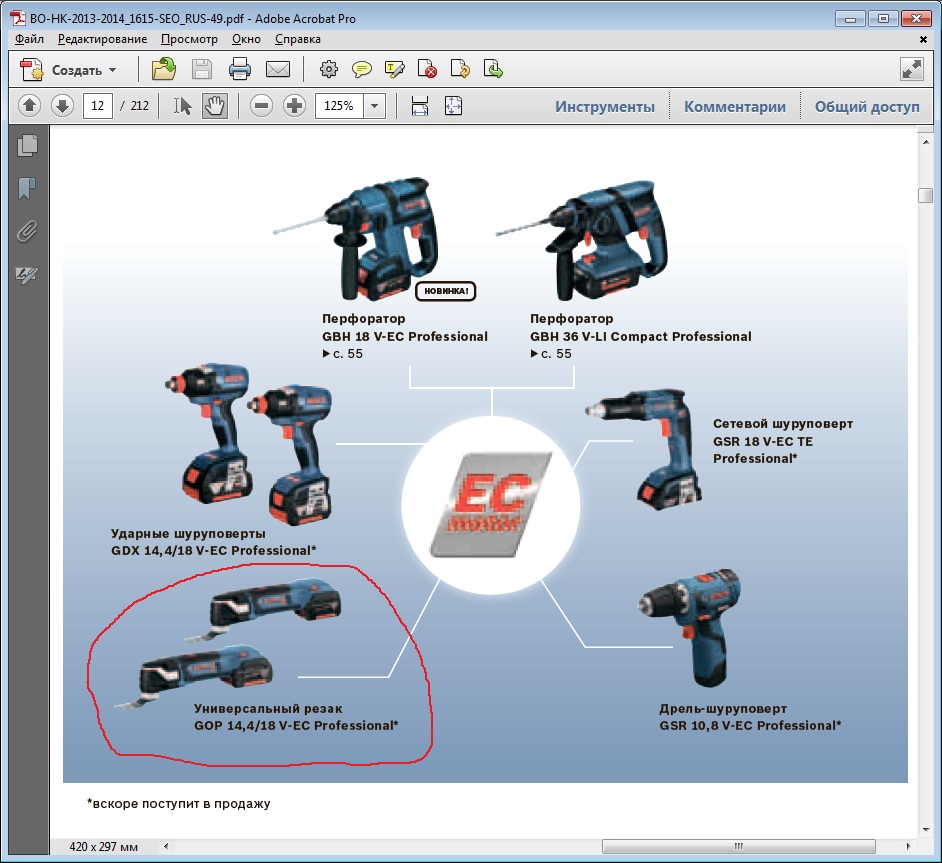
Task: Click the Create PDF icon
Action: coord(31,70)
